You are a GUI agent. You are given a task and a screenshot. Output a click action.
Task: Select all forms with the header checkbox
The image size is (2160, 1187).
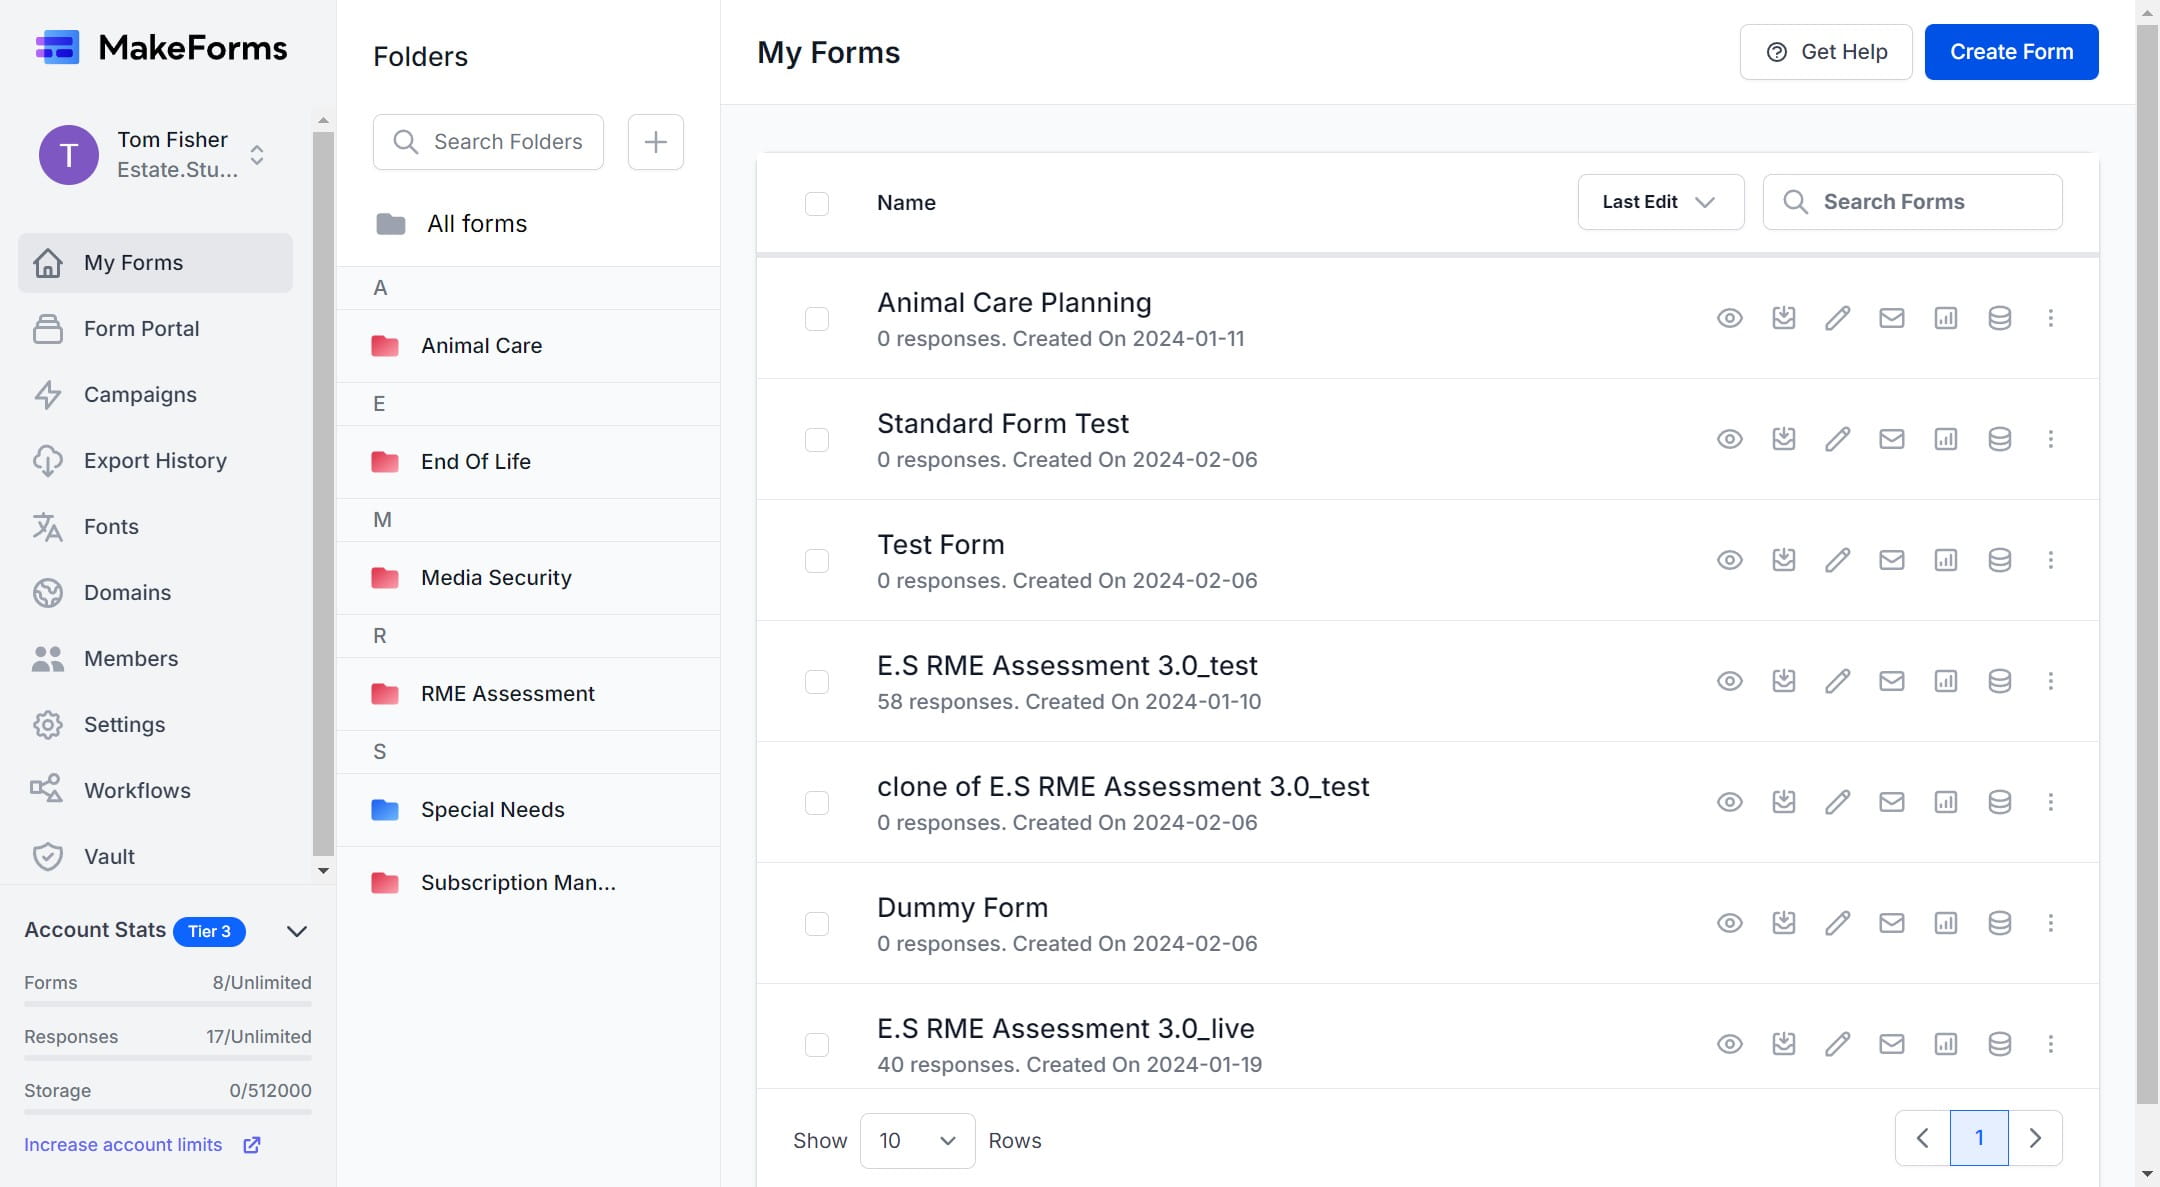click(817, 203)
